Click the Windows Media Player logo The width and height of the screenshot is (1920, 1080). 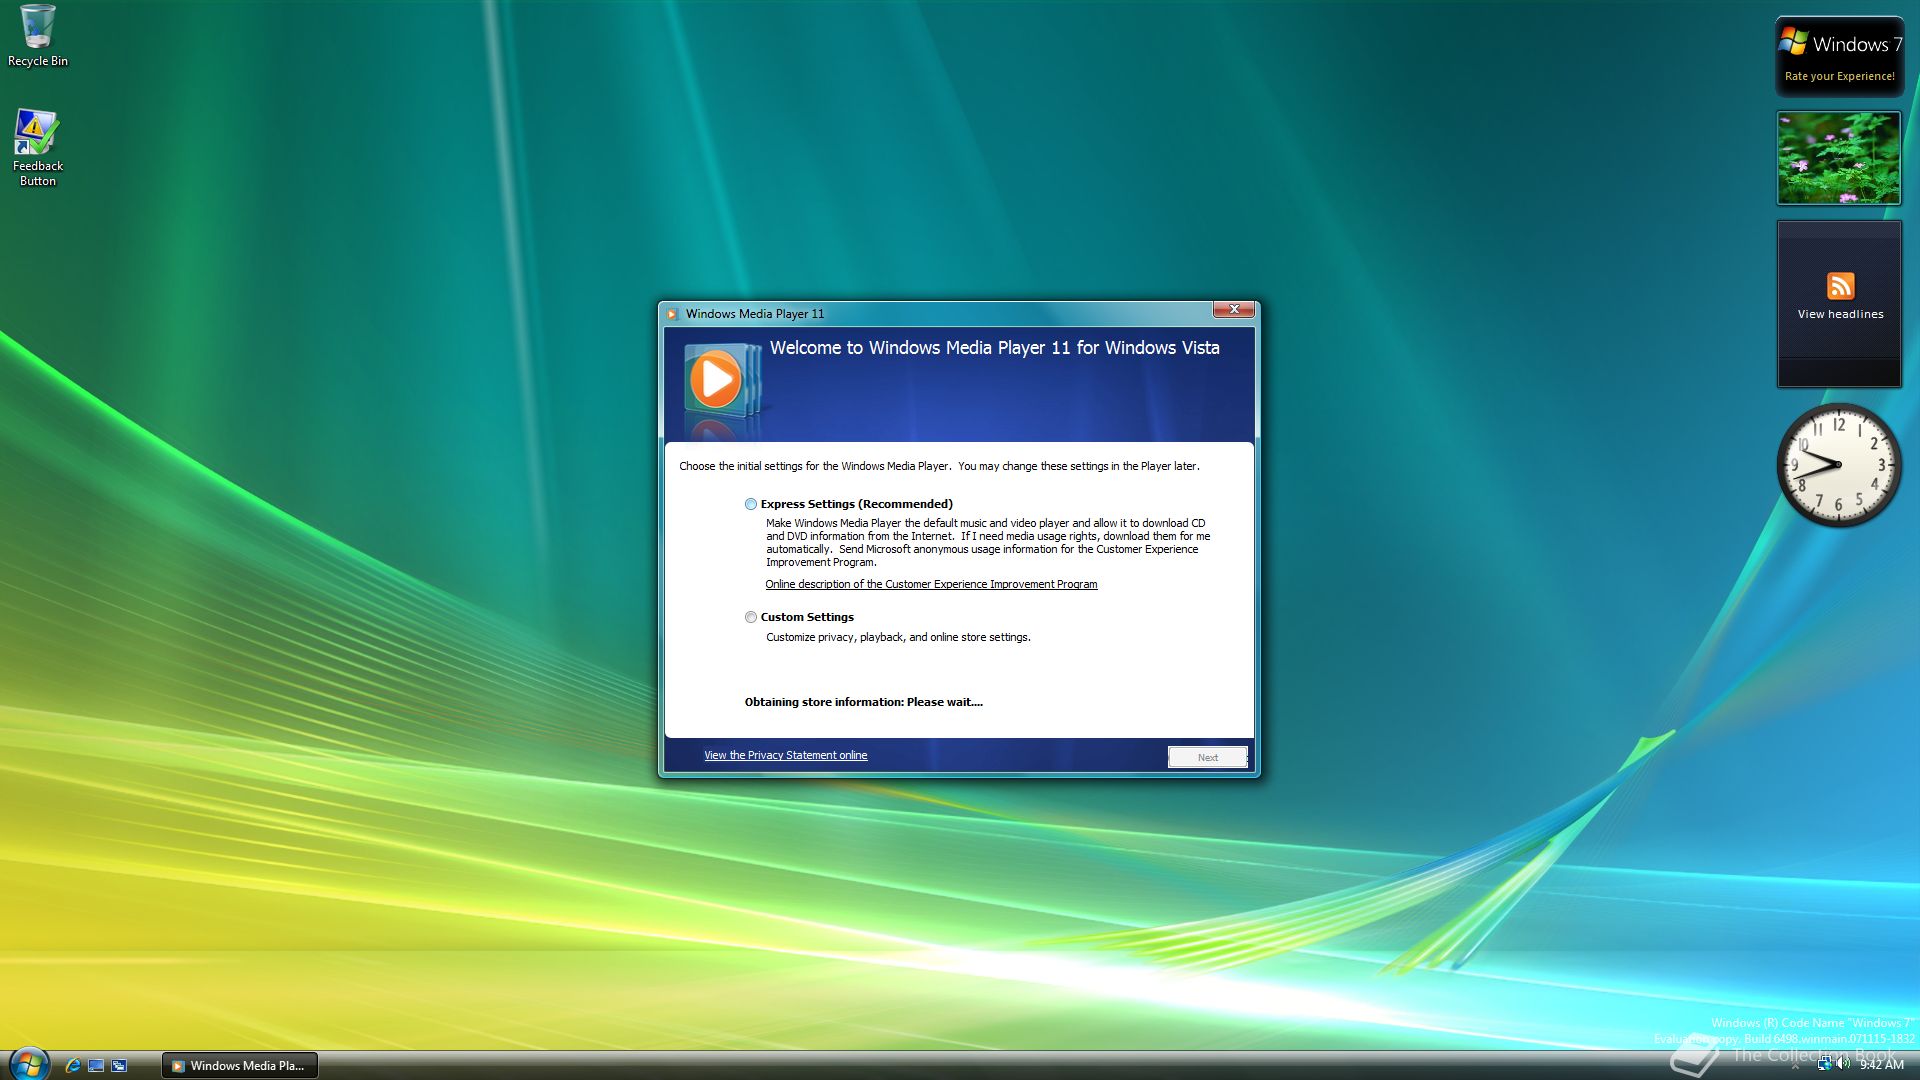click(x=717, y=381)
